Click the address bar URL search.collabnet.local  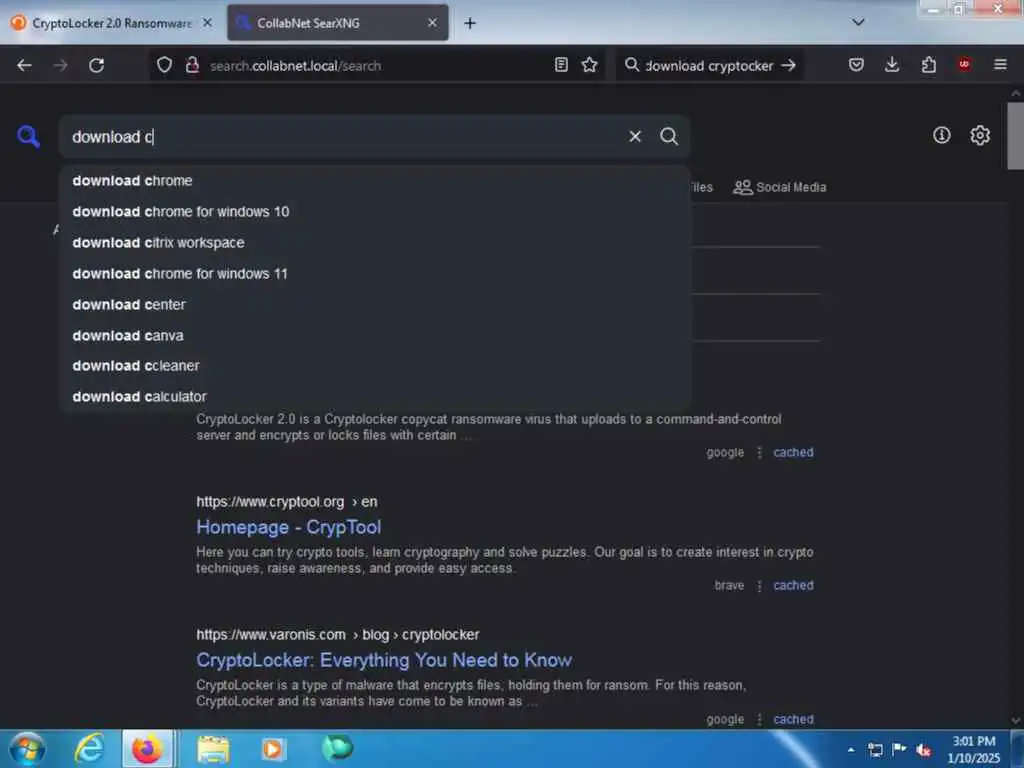click(295, 65)
